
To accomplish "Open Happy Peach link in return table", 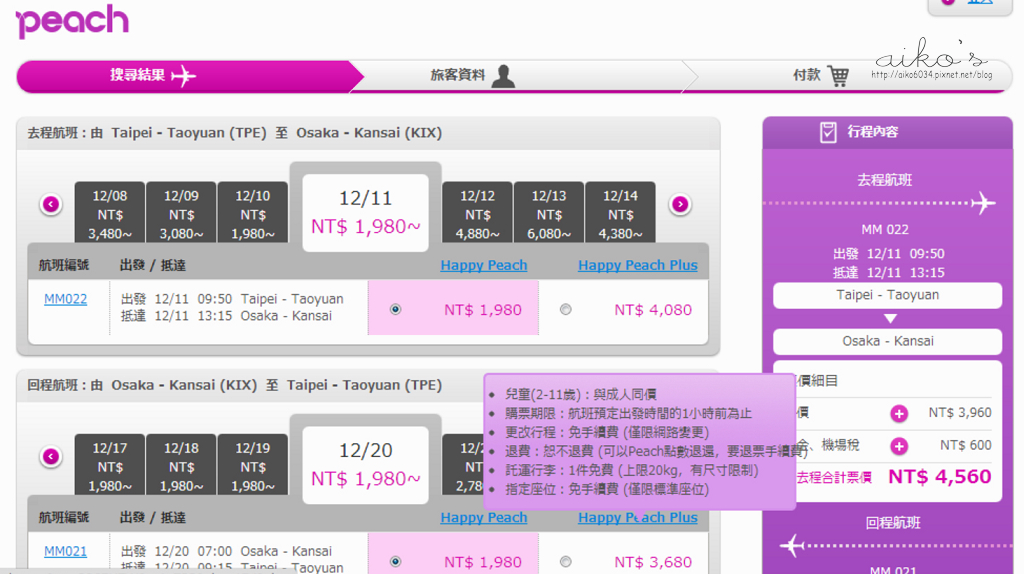I will point(483,517).
